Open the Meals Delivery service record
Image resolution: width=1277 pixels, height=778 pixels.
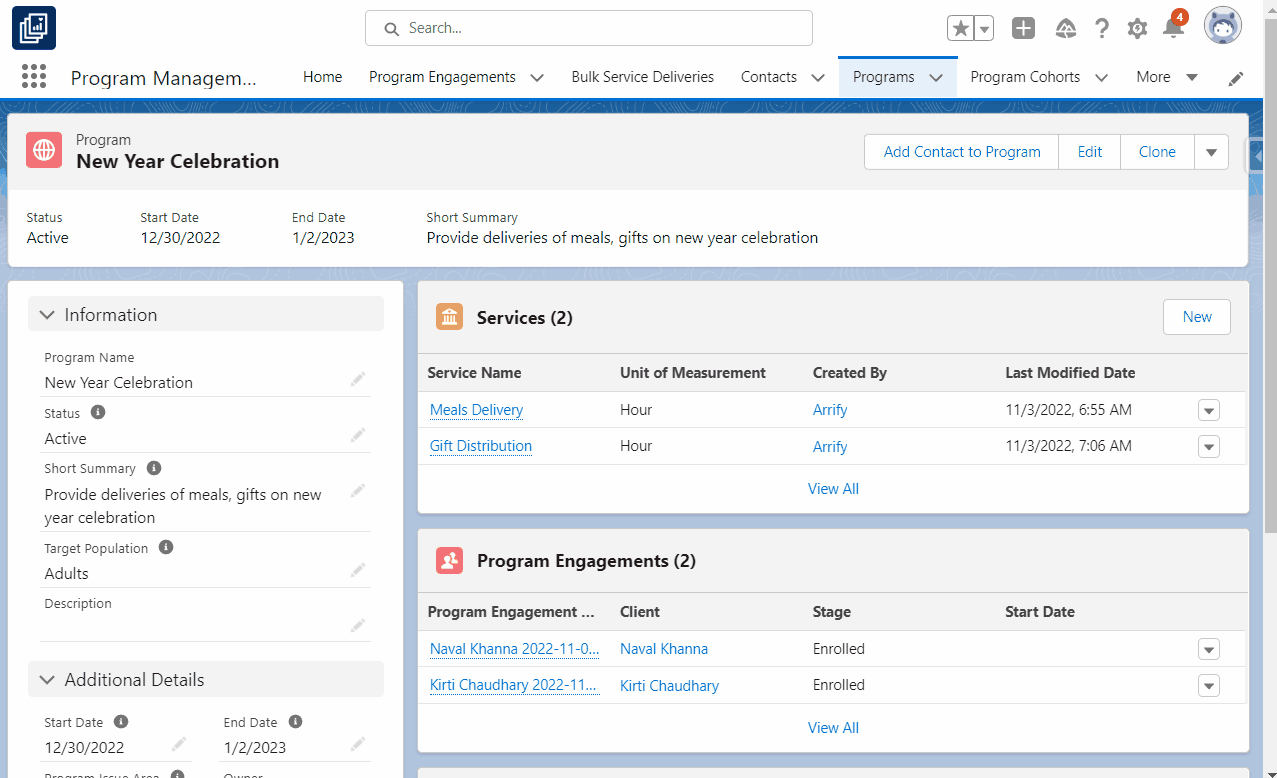coord(476,410)
